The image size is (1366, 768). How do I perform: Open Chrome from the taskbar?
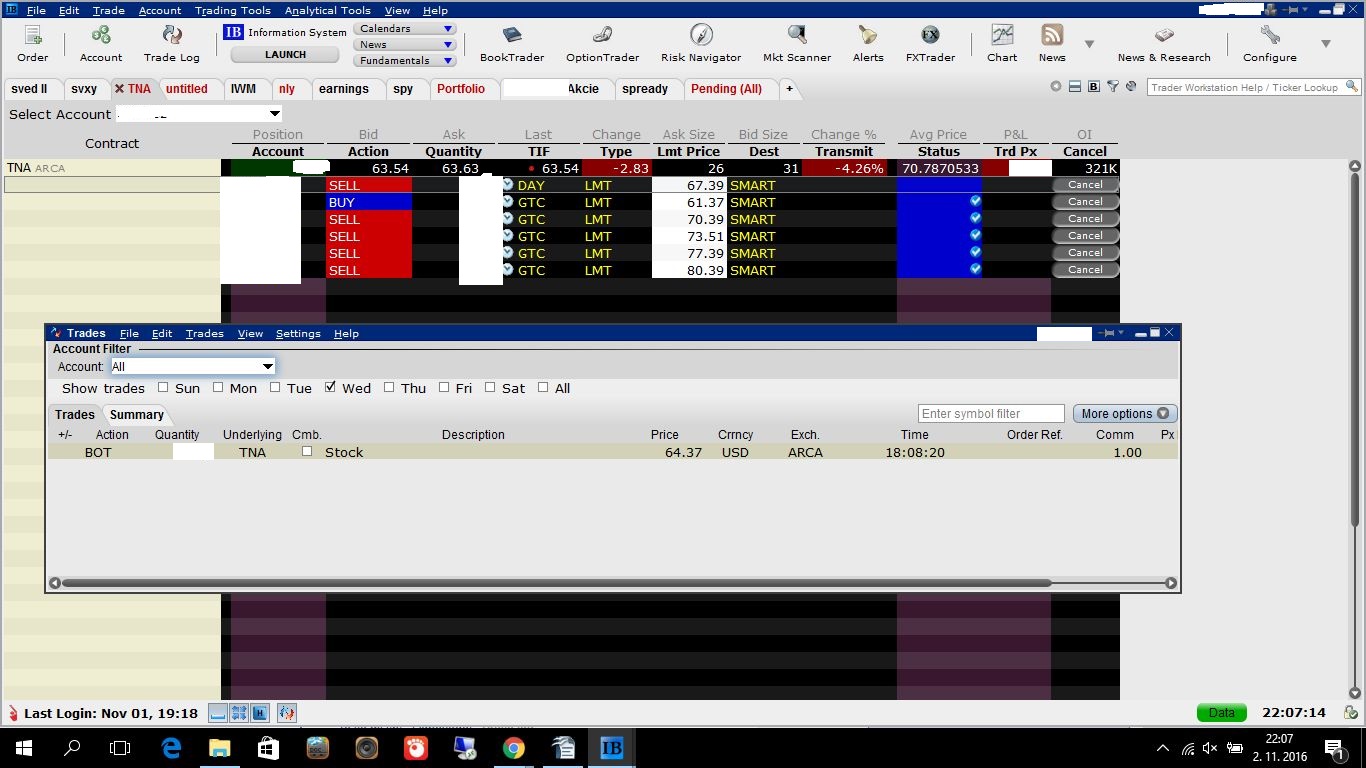(514, 748)
